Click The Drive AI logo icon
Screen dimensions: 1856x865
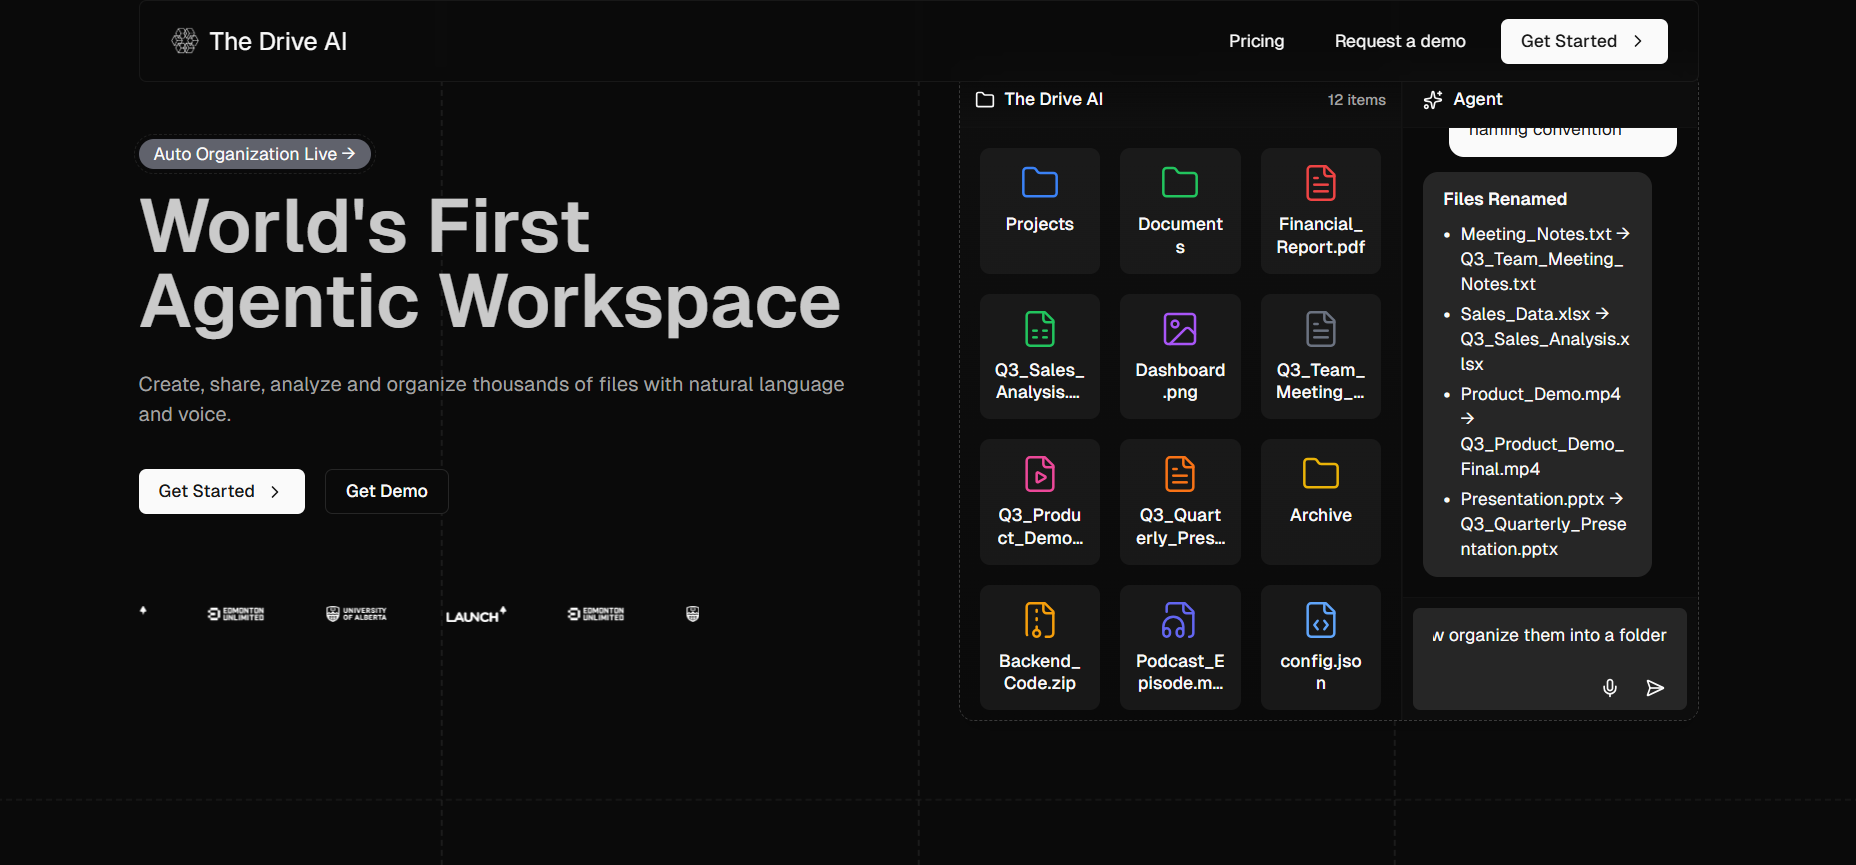click(185, 41)
